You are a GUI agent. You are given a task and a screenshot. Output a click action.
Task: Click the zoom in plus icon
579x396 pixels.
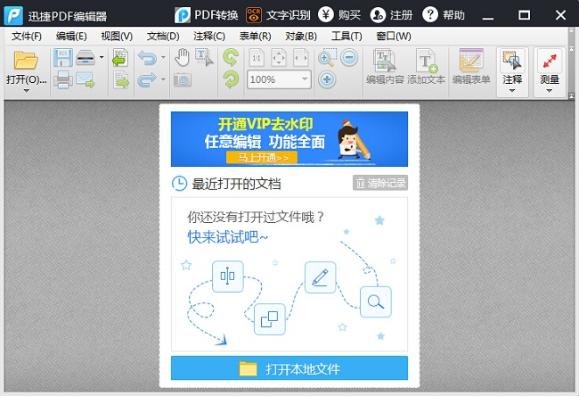[x=327, y=79]
